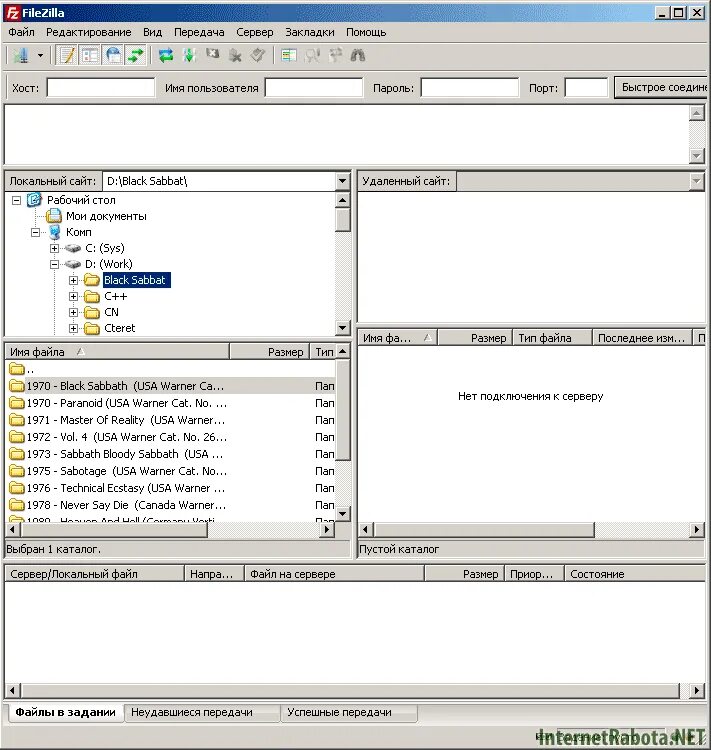Click the transfer queue right scroll arrow
Viewport: 711px width, 750px height.
[x=697, y=691]
